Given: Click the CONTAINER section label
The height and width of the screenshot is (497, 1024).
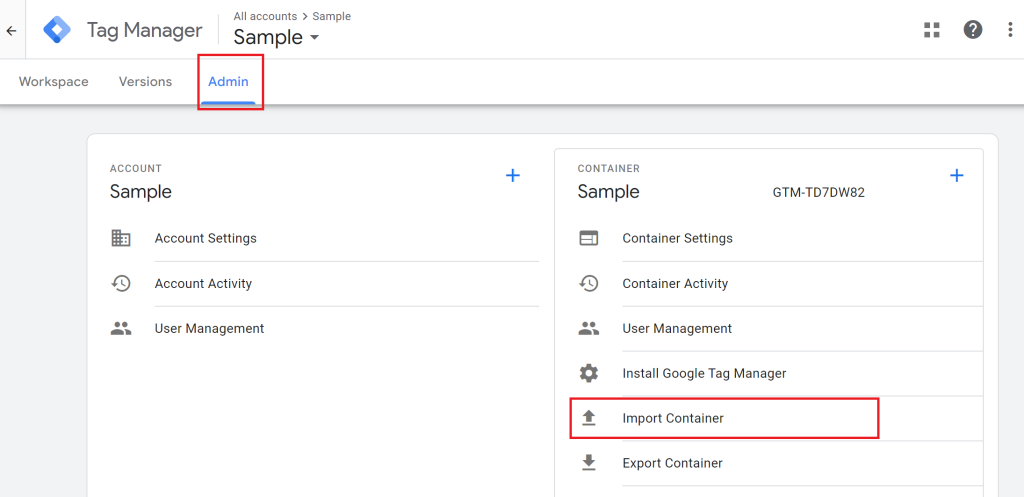Looking at the screenshot, I should point(609,168).
